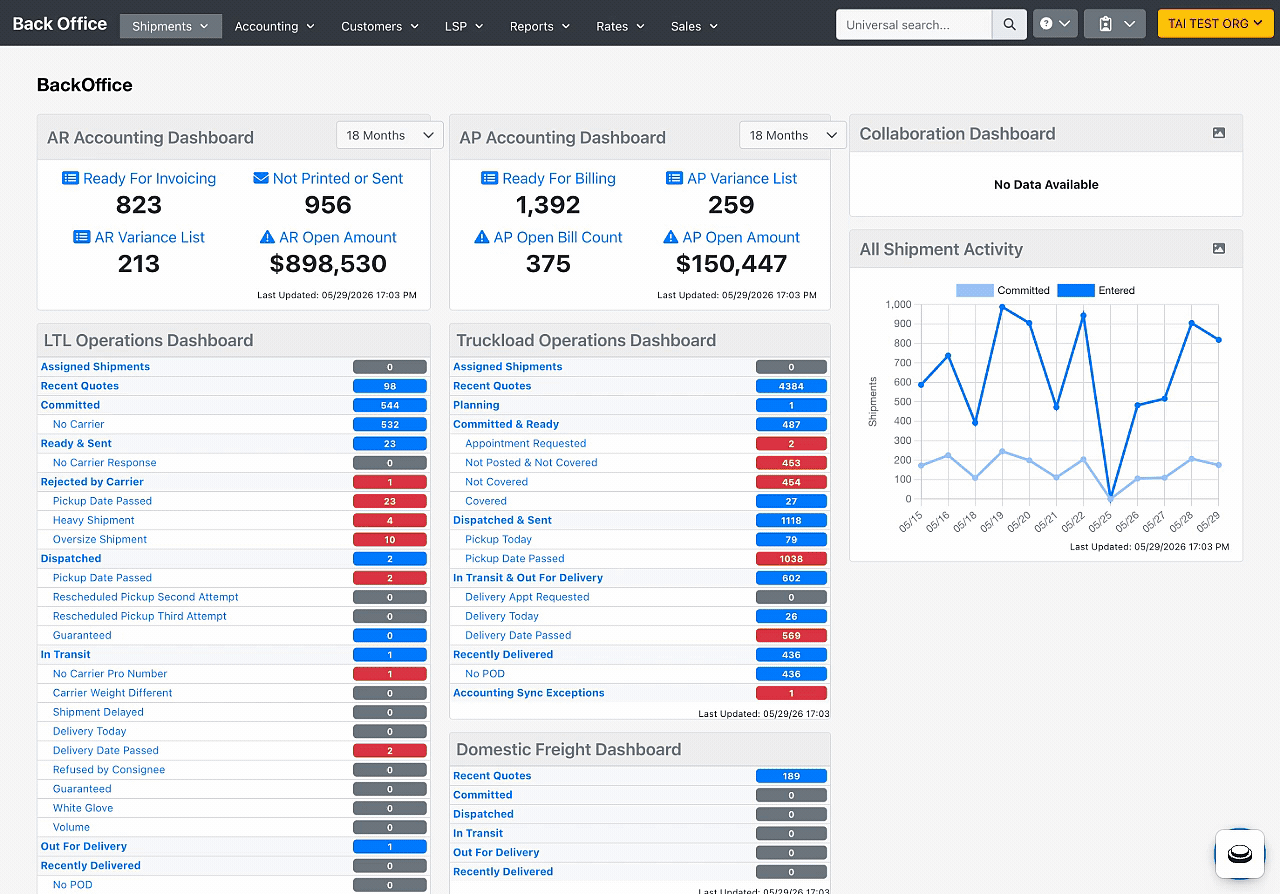Click the All Shipment Activity image icon
The width and height of the screenshot is (1280, 894).
click(1219, 249)
